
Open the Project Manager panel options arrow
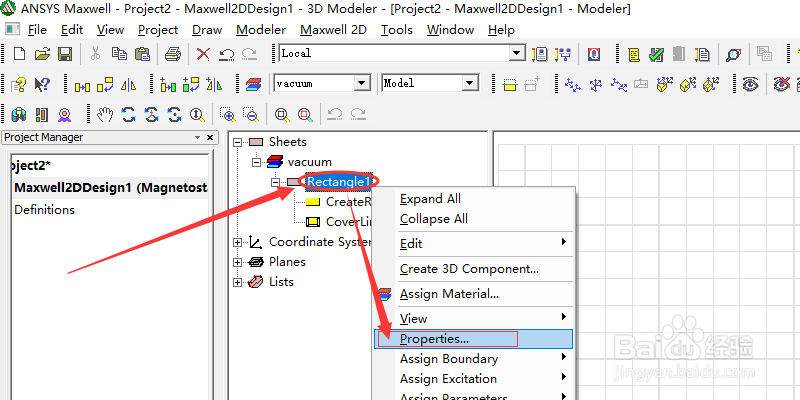[x=197, y=138]
